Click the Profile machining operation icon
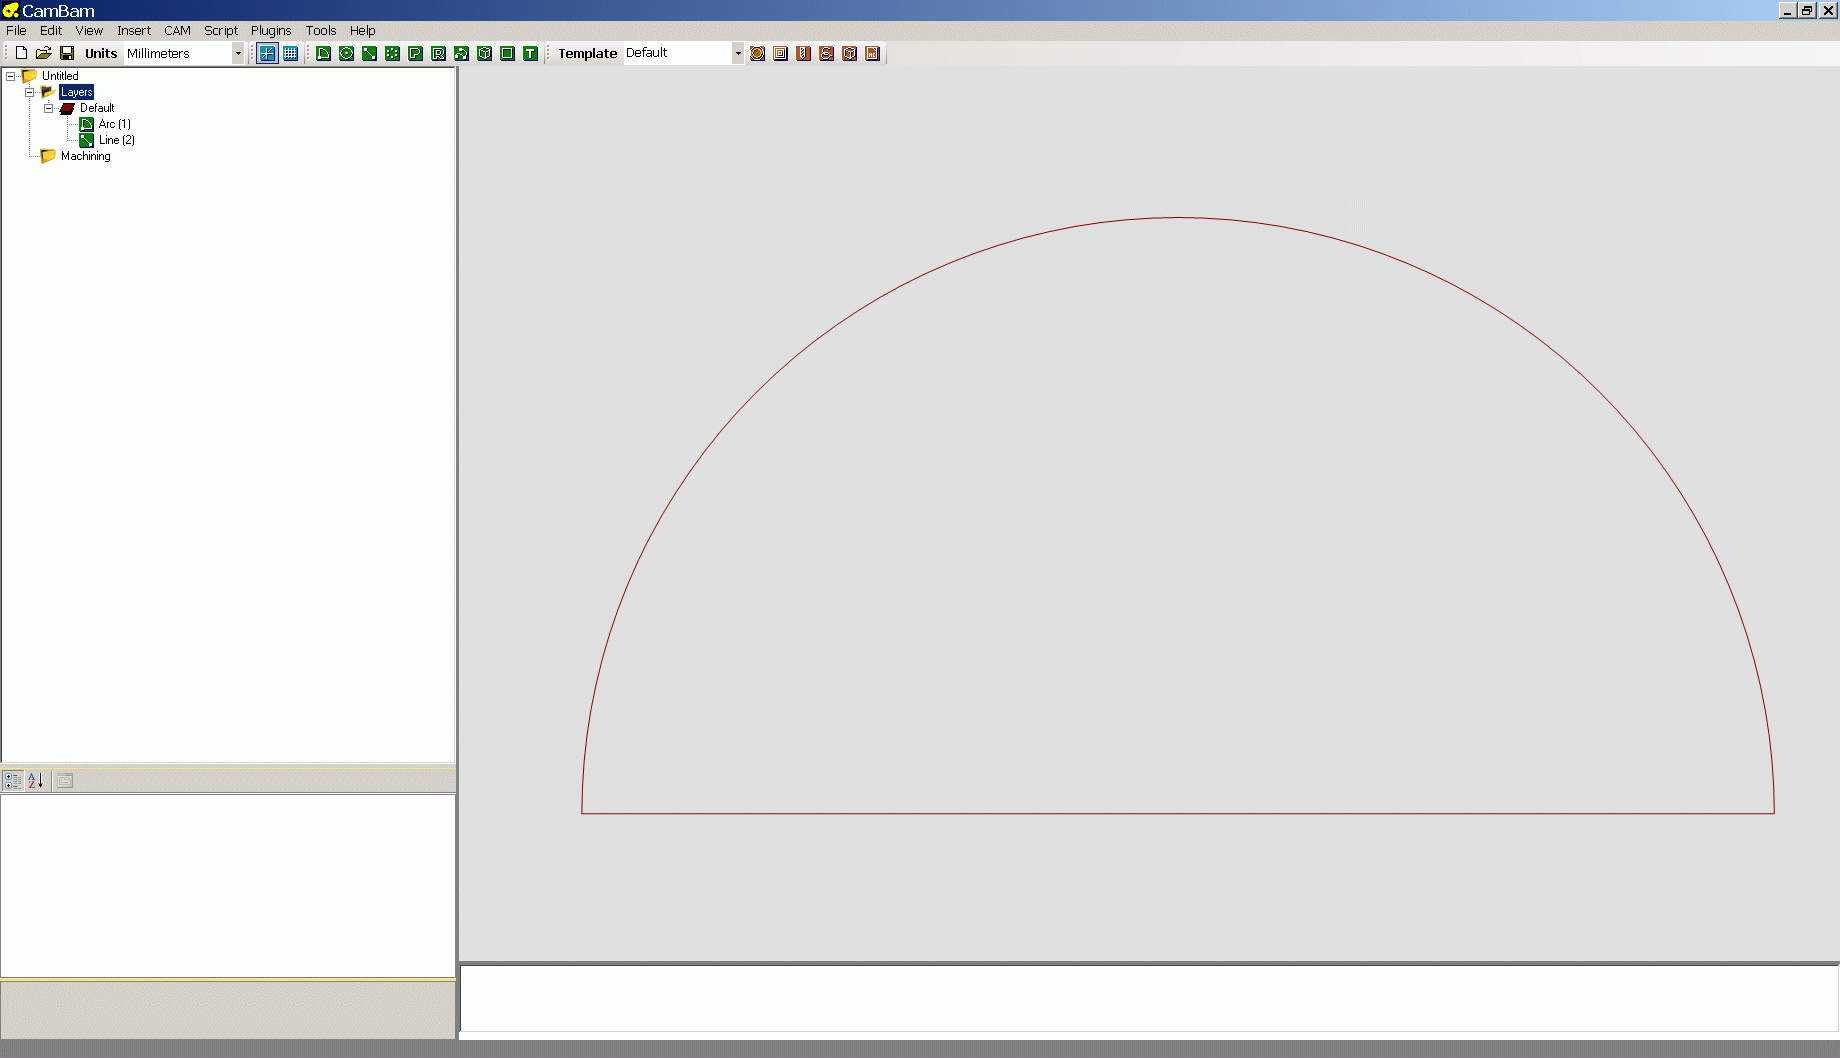Screen dimensions: 1840x1058 758,53
